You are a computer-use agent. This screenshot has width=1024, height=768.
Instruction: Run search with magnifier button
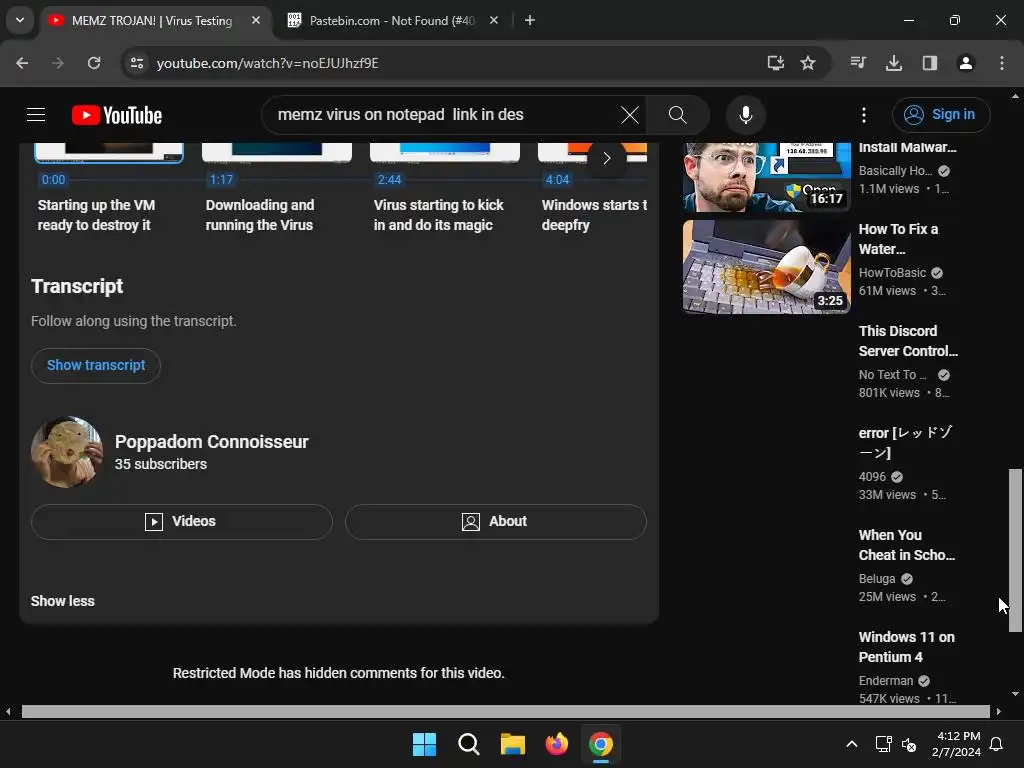tap(677, 115)
